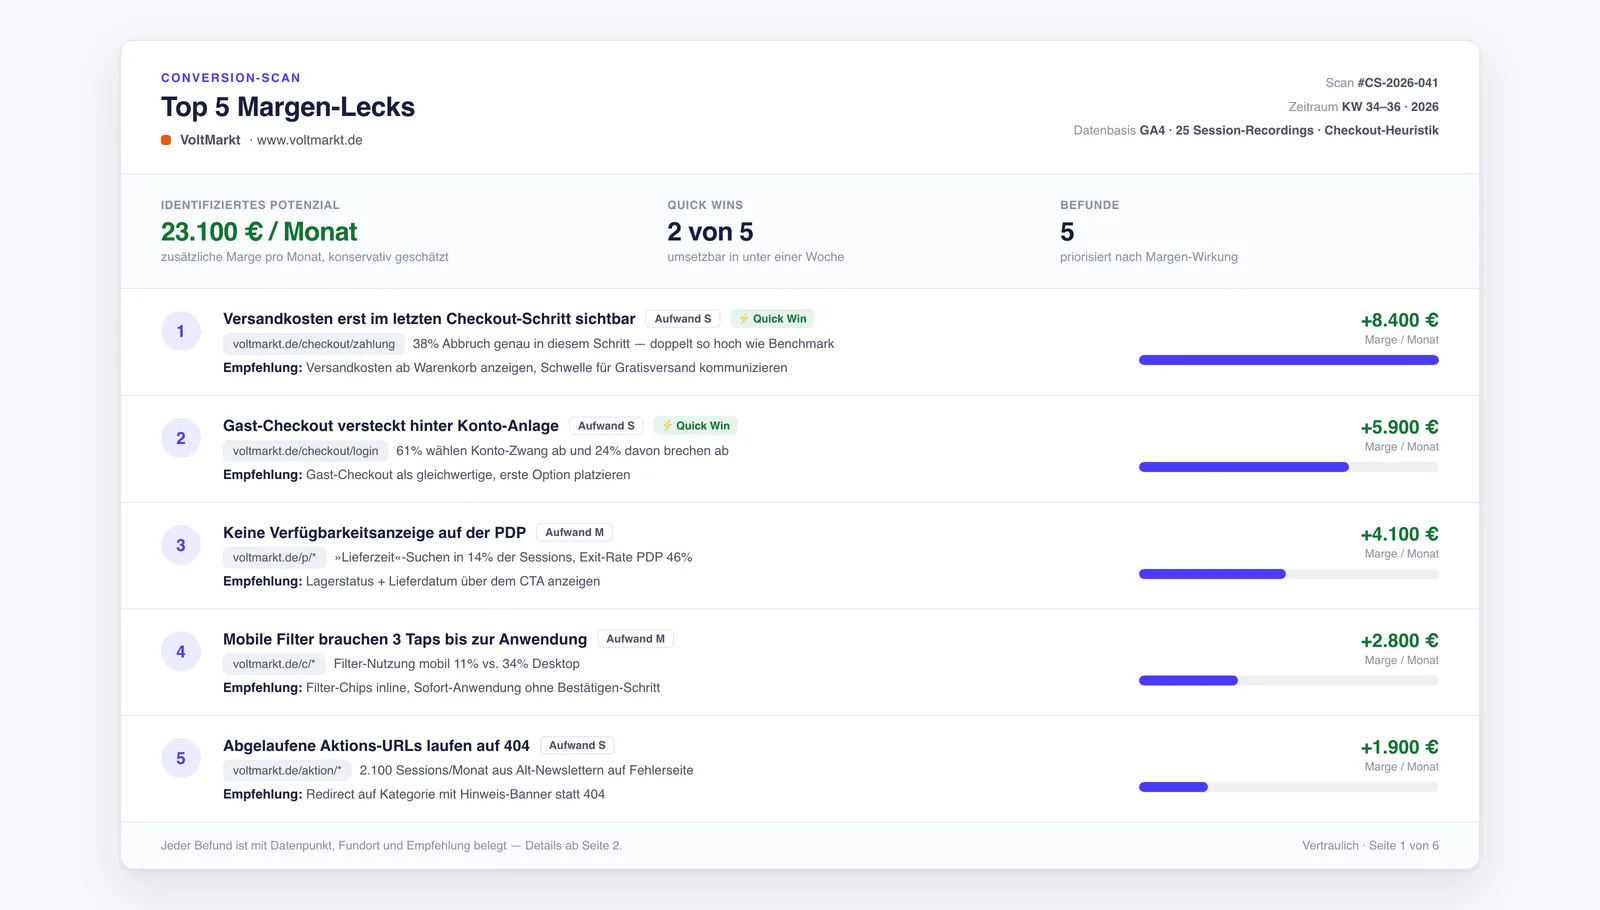Image resolution: width=1600 pixels, height=910 pixels.
Task: Click the +1.900 € progress bar
Action: point(1289,787)
